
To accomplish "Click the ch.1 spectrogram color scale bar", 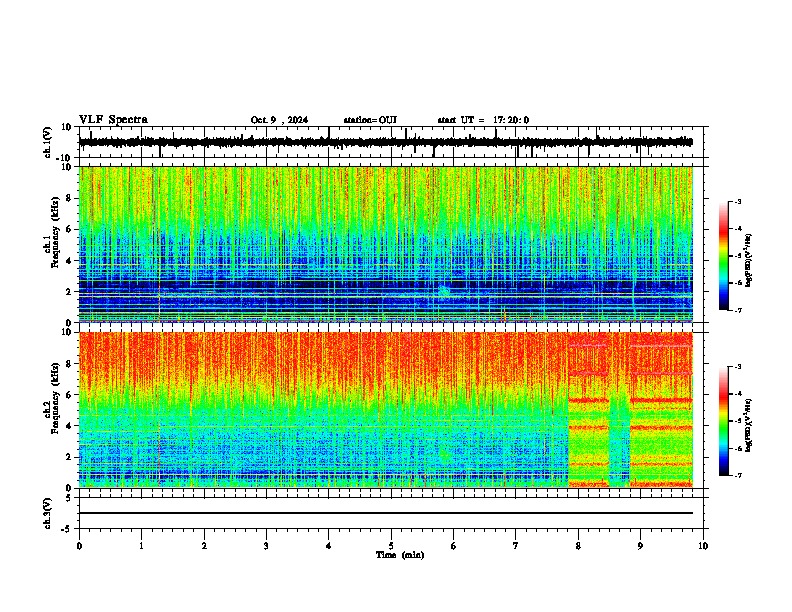I will (724, 256).
